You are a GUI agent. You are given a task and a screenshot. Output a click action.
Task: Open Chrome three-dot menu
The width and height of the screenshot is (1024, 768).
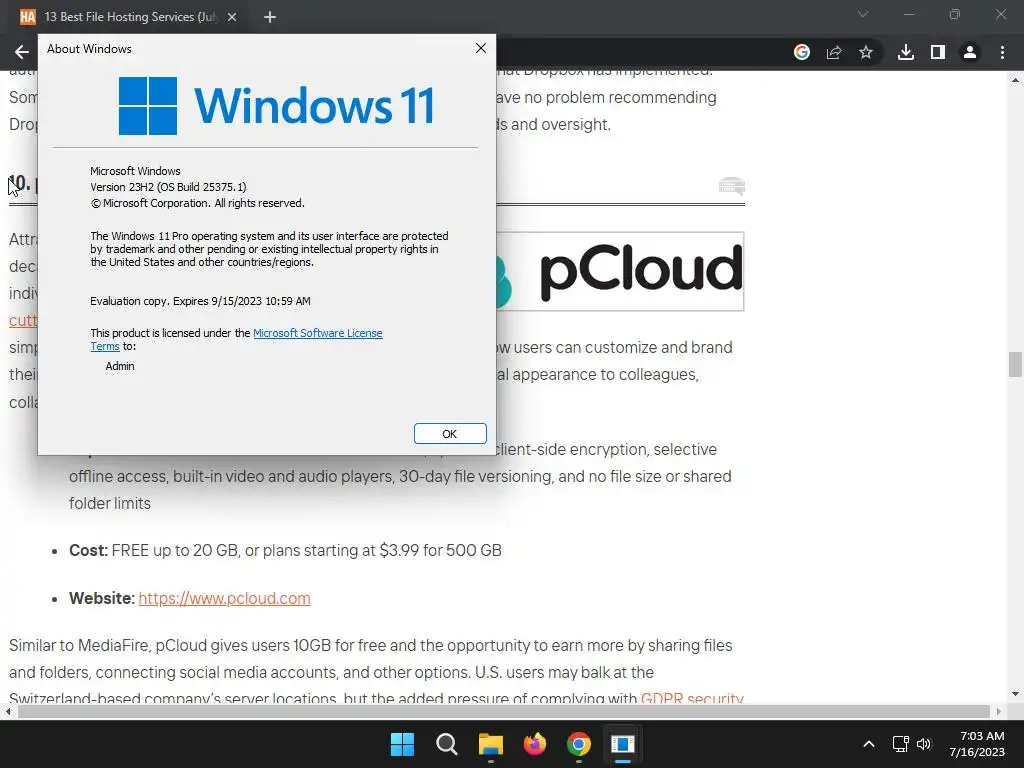click(1002, 52)
